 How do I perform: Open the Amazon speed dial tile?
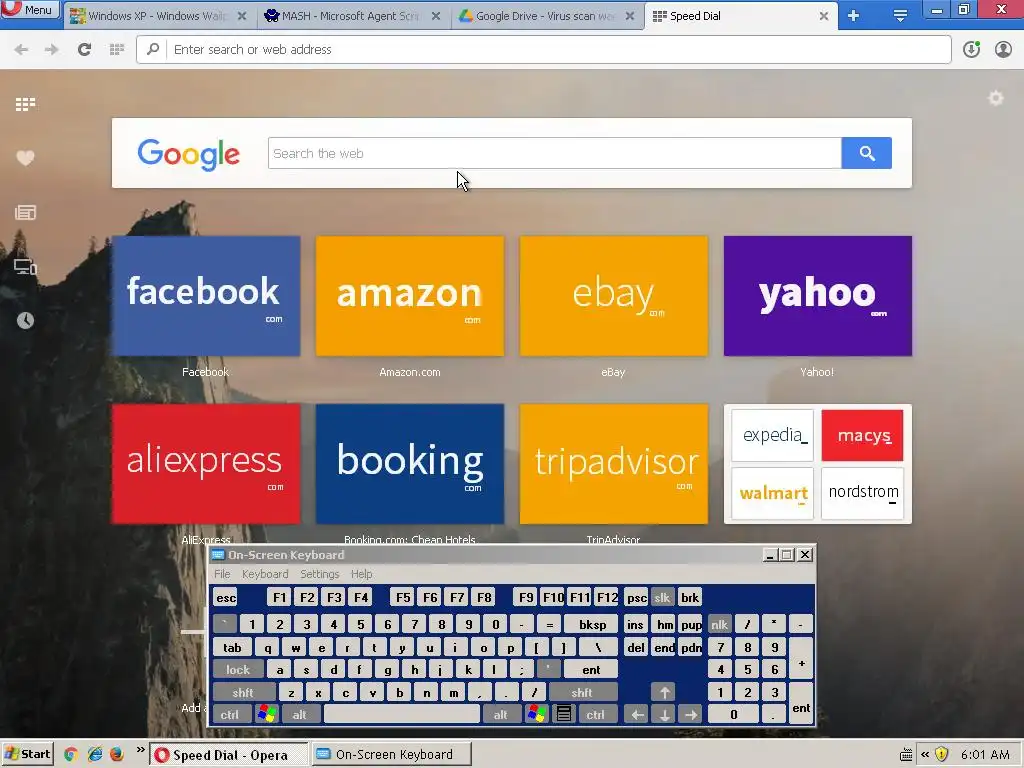point(410,296)
